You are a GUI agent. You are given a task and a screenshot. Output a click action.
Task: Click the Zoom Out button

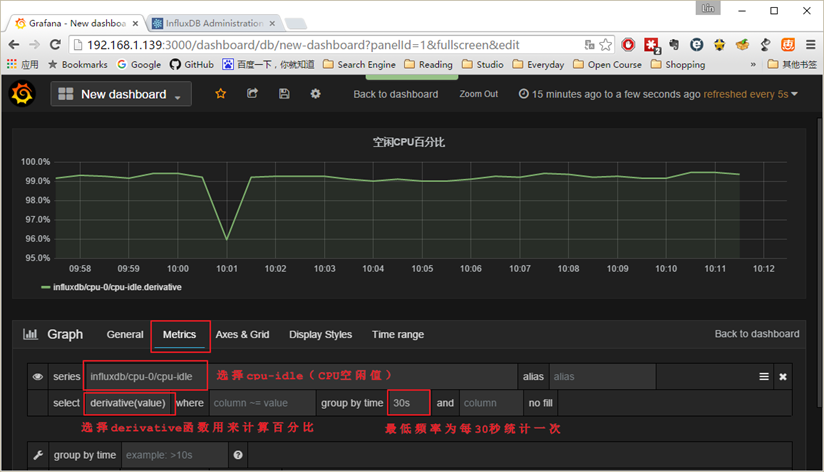[x=478, y=94]
